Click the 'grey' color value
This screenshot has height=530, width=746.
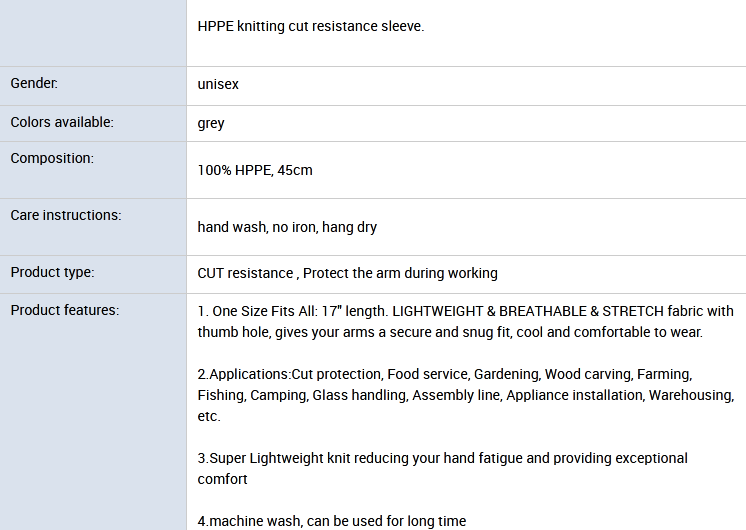[x=211, y=123]
